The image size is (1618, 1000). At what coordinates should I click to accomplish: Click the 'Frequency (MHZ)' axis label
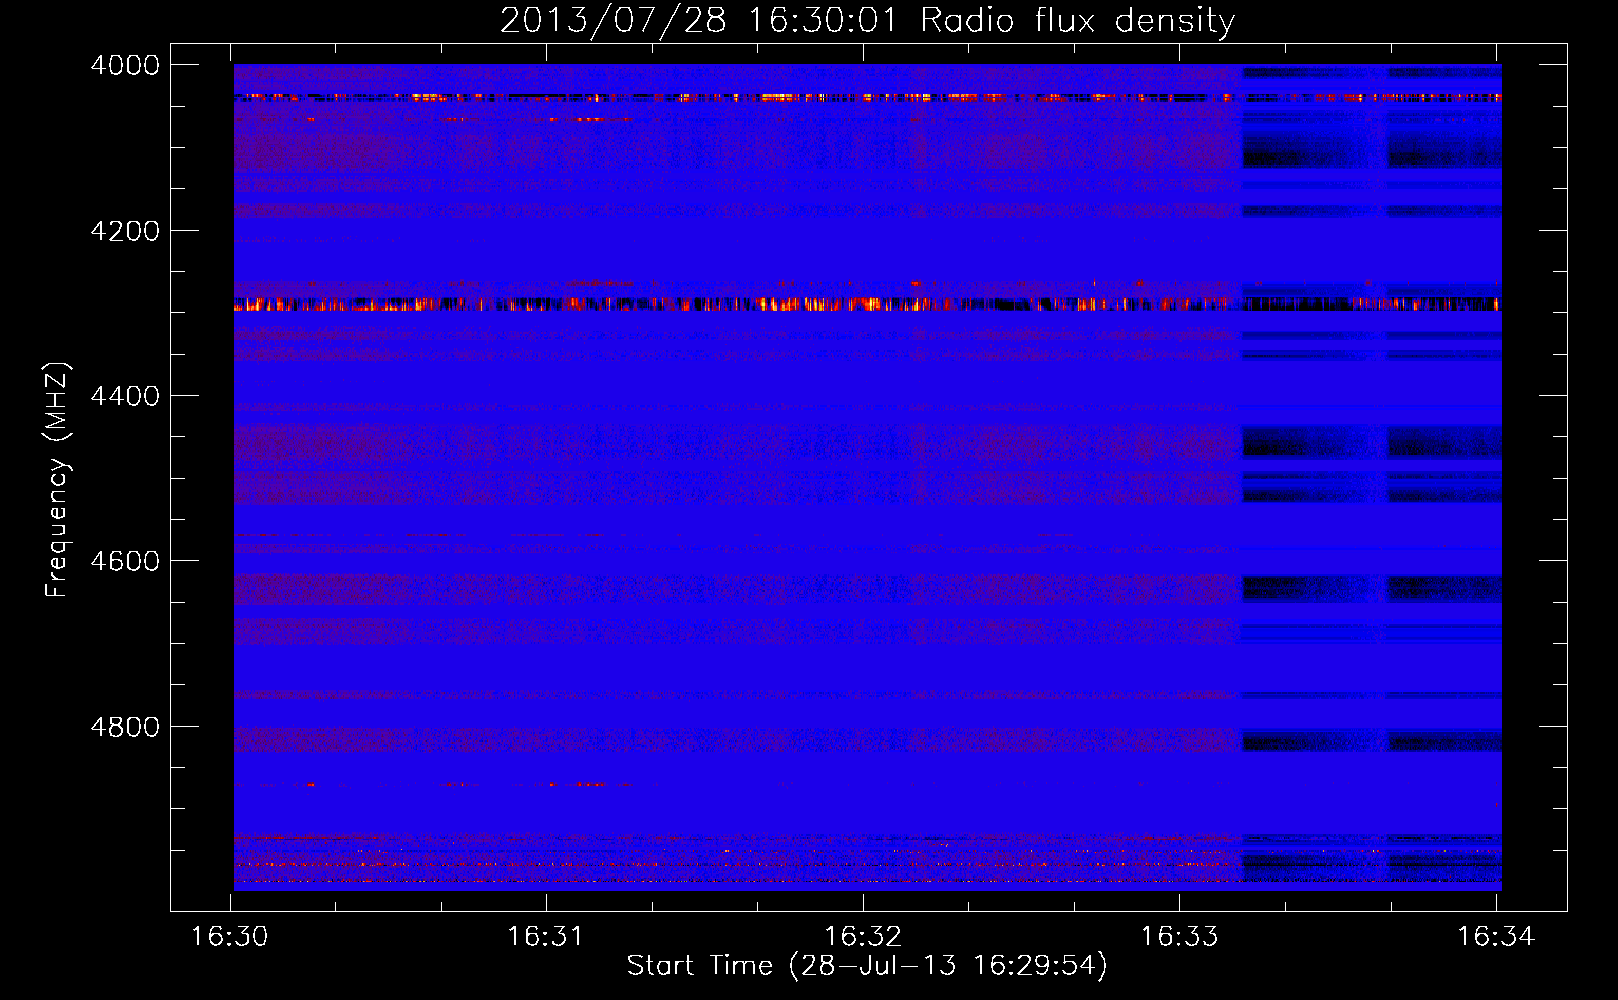tap(58, 480)
